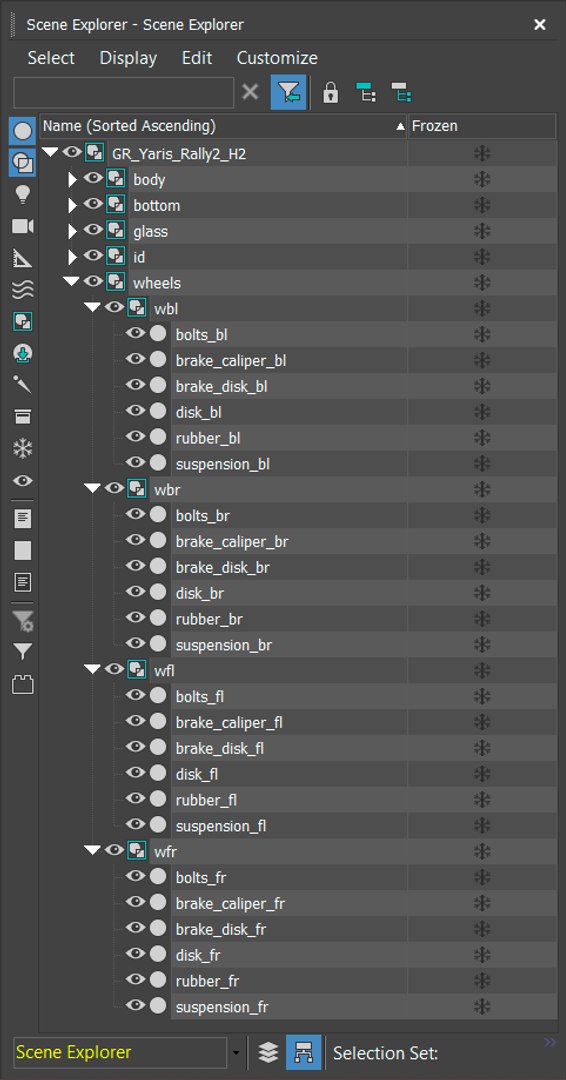Click the search text input field
The width and height of the screenshot is (566, 1080).
pyautogui.click(x=124, y=92)
